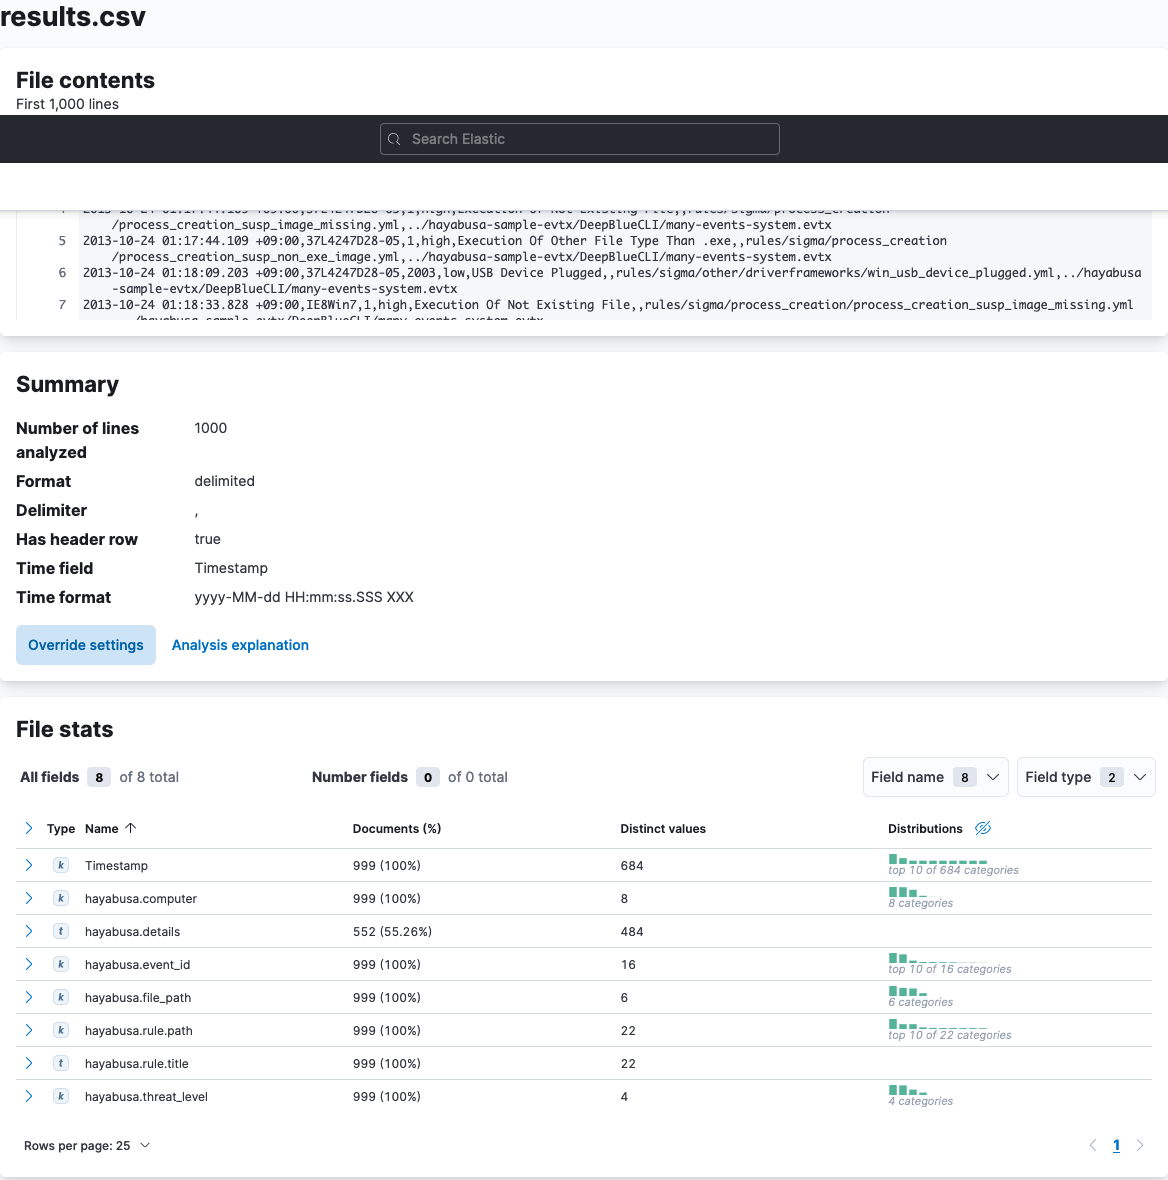Open the Rows per page: 25 selector
The width and height of the screenshot is (1168, 1180).
87,1145
